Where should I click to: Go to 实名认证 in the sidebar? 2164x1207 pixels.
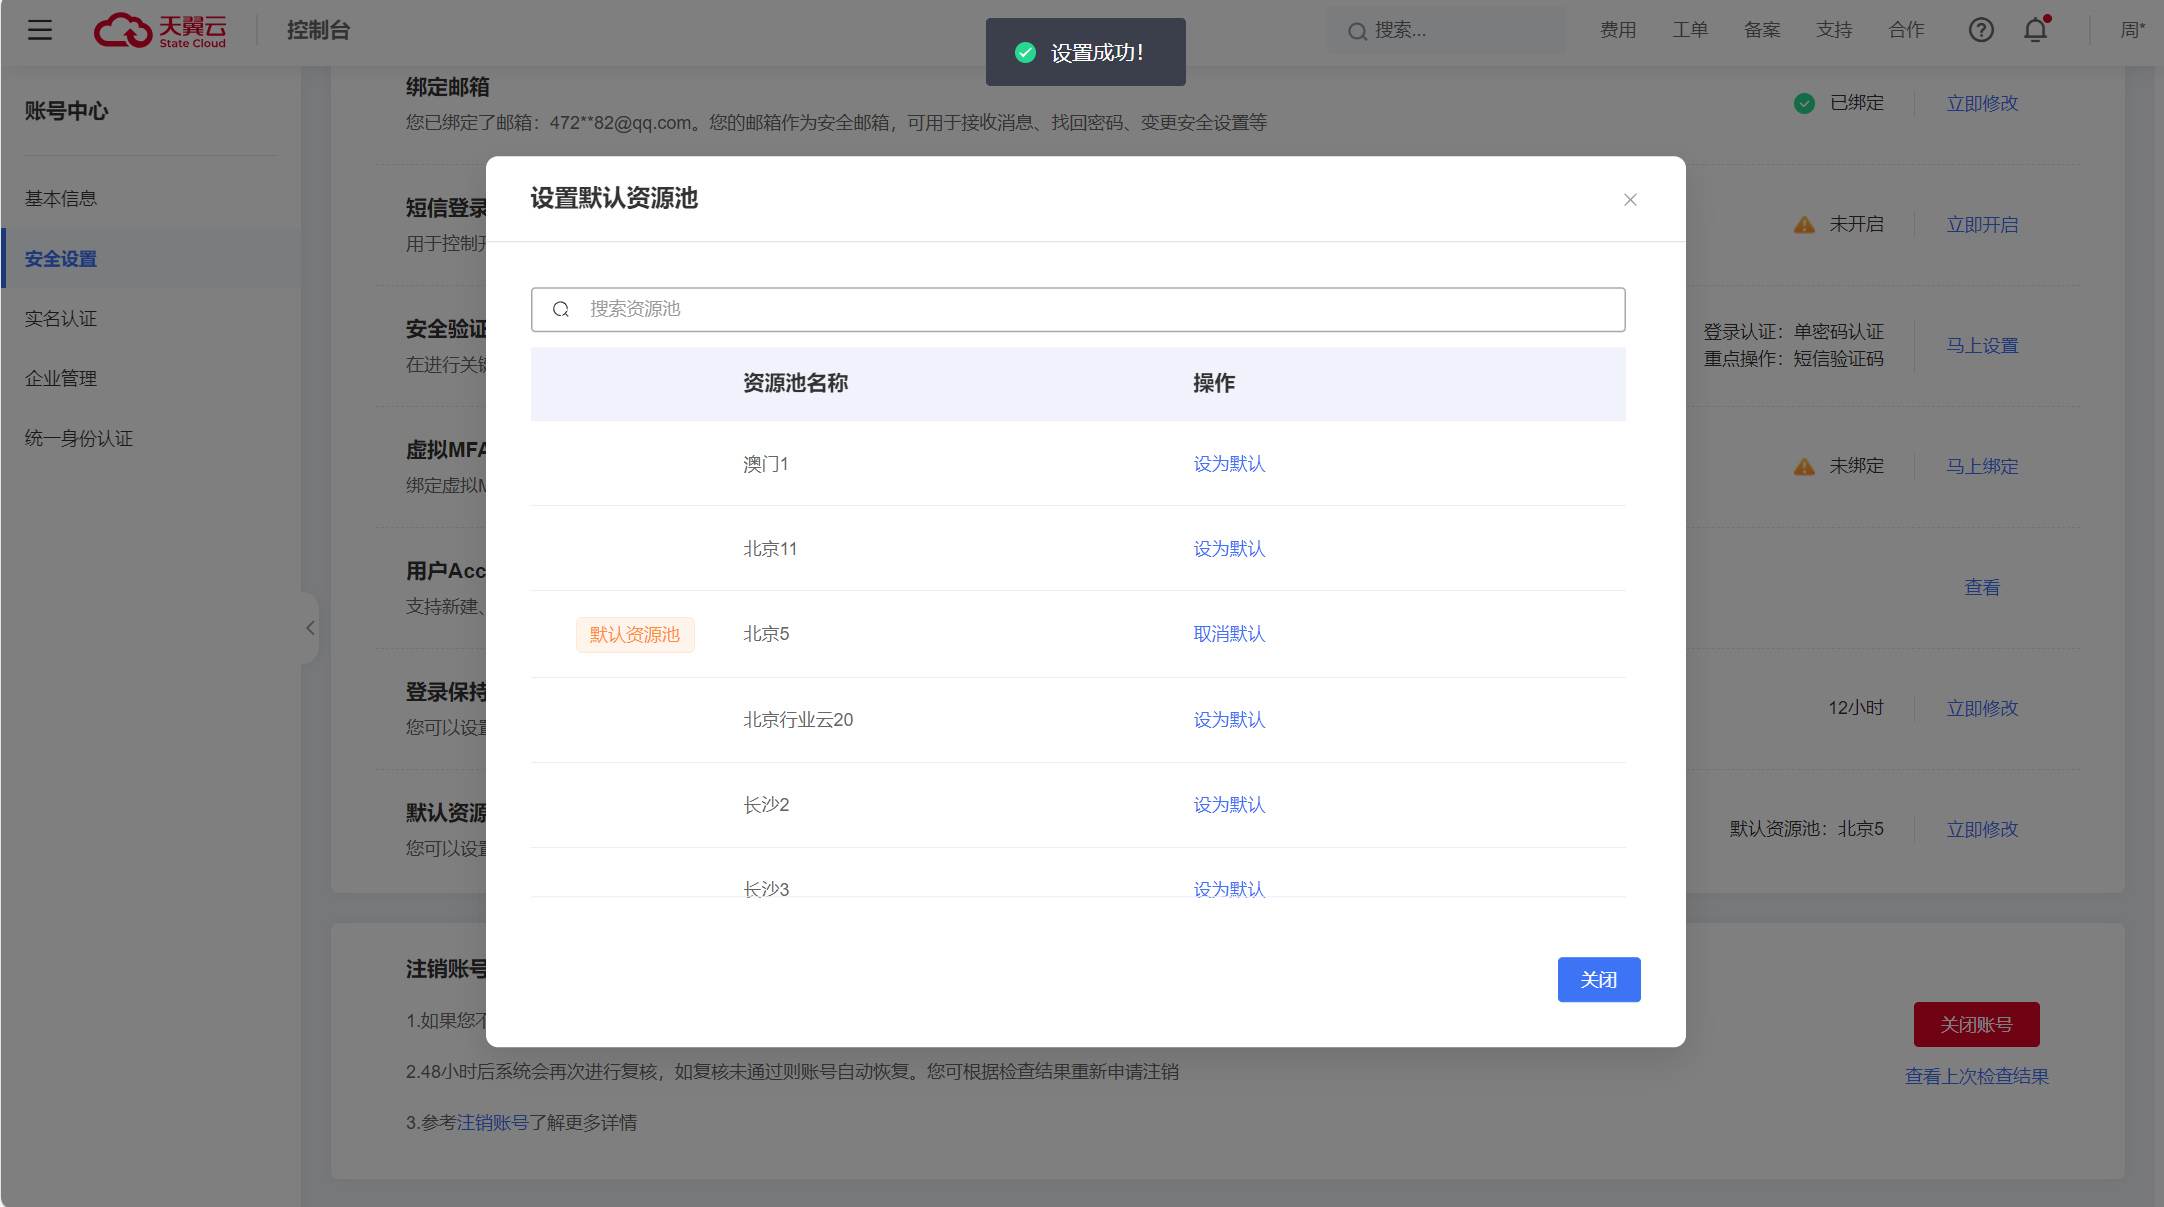point(61,319)
